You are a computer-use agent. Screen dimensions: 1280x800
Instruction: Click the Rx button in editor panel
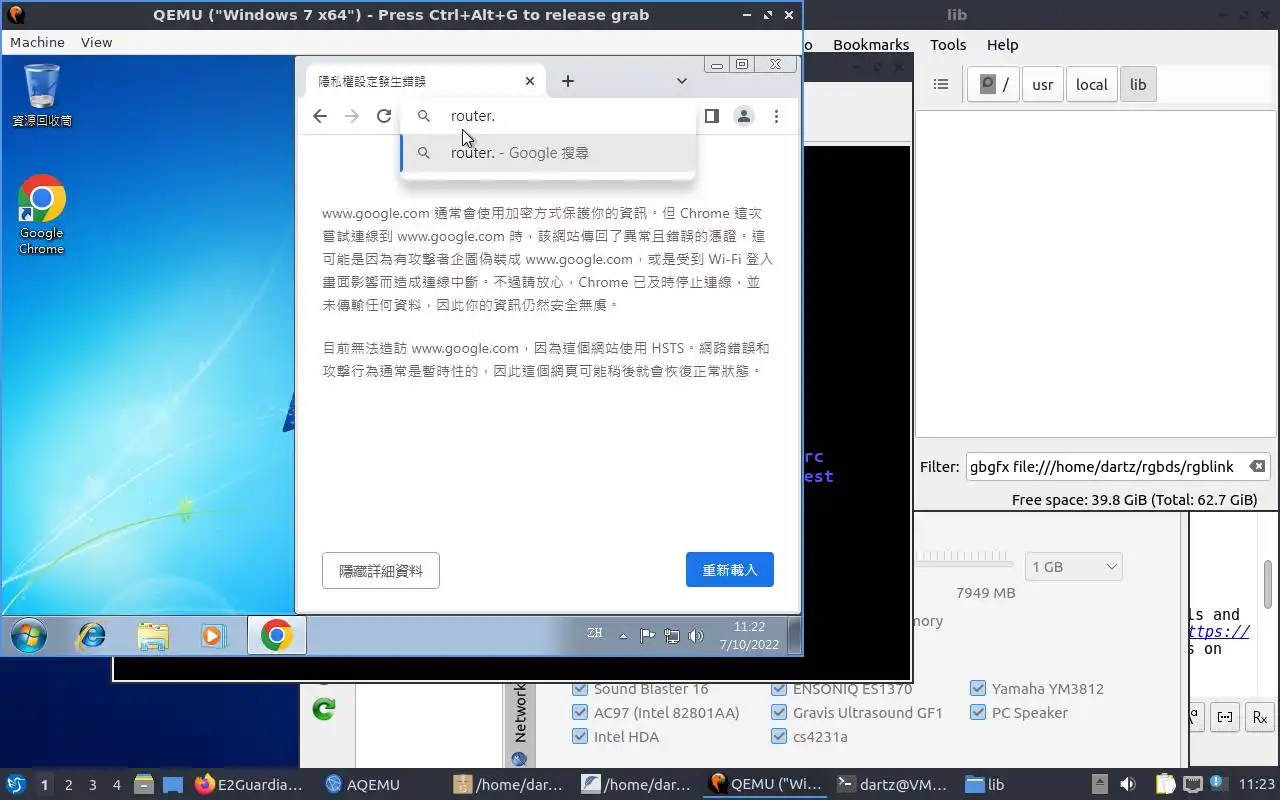coord(1260,717)
